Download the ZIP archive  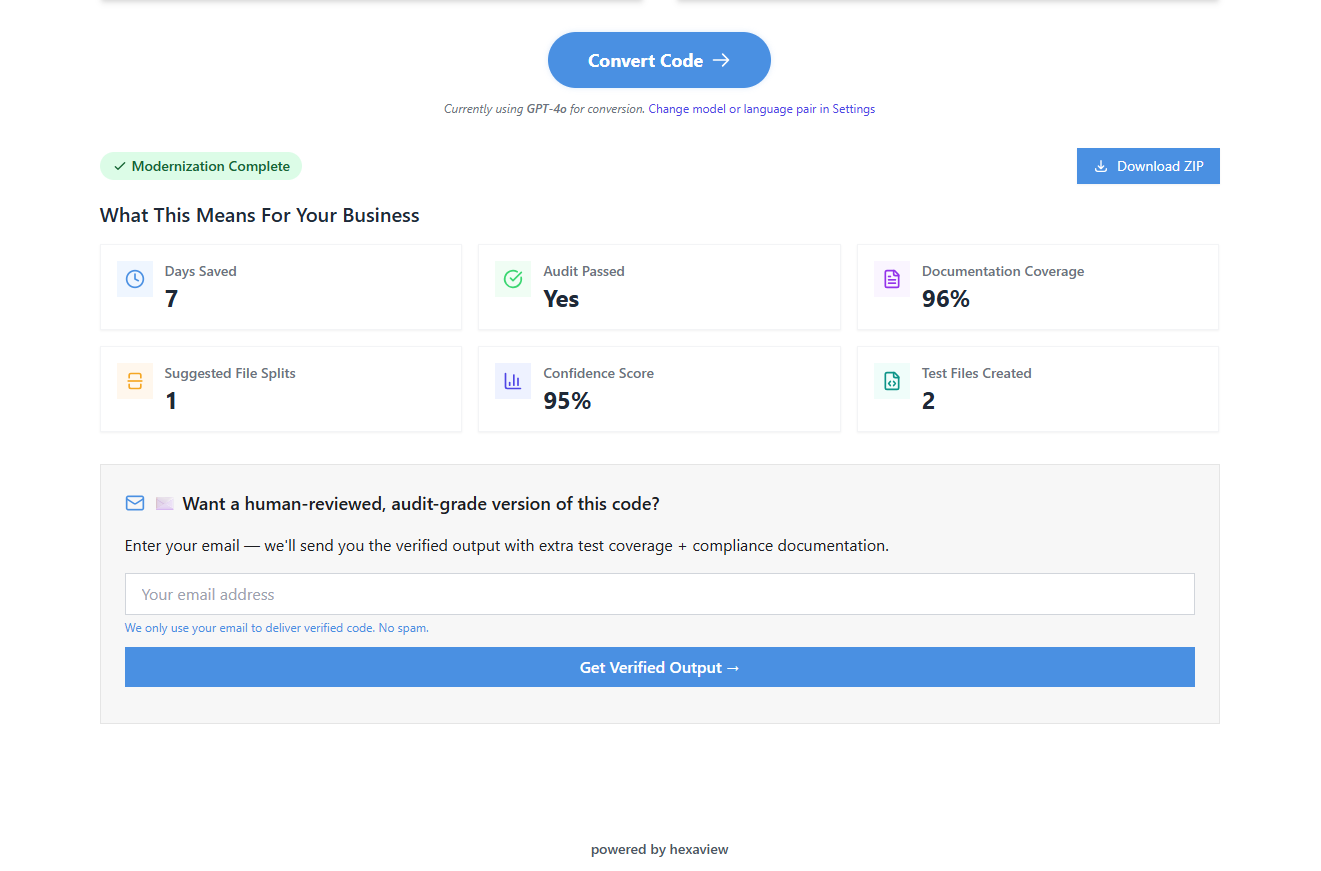click(x=1148, y=166)
